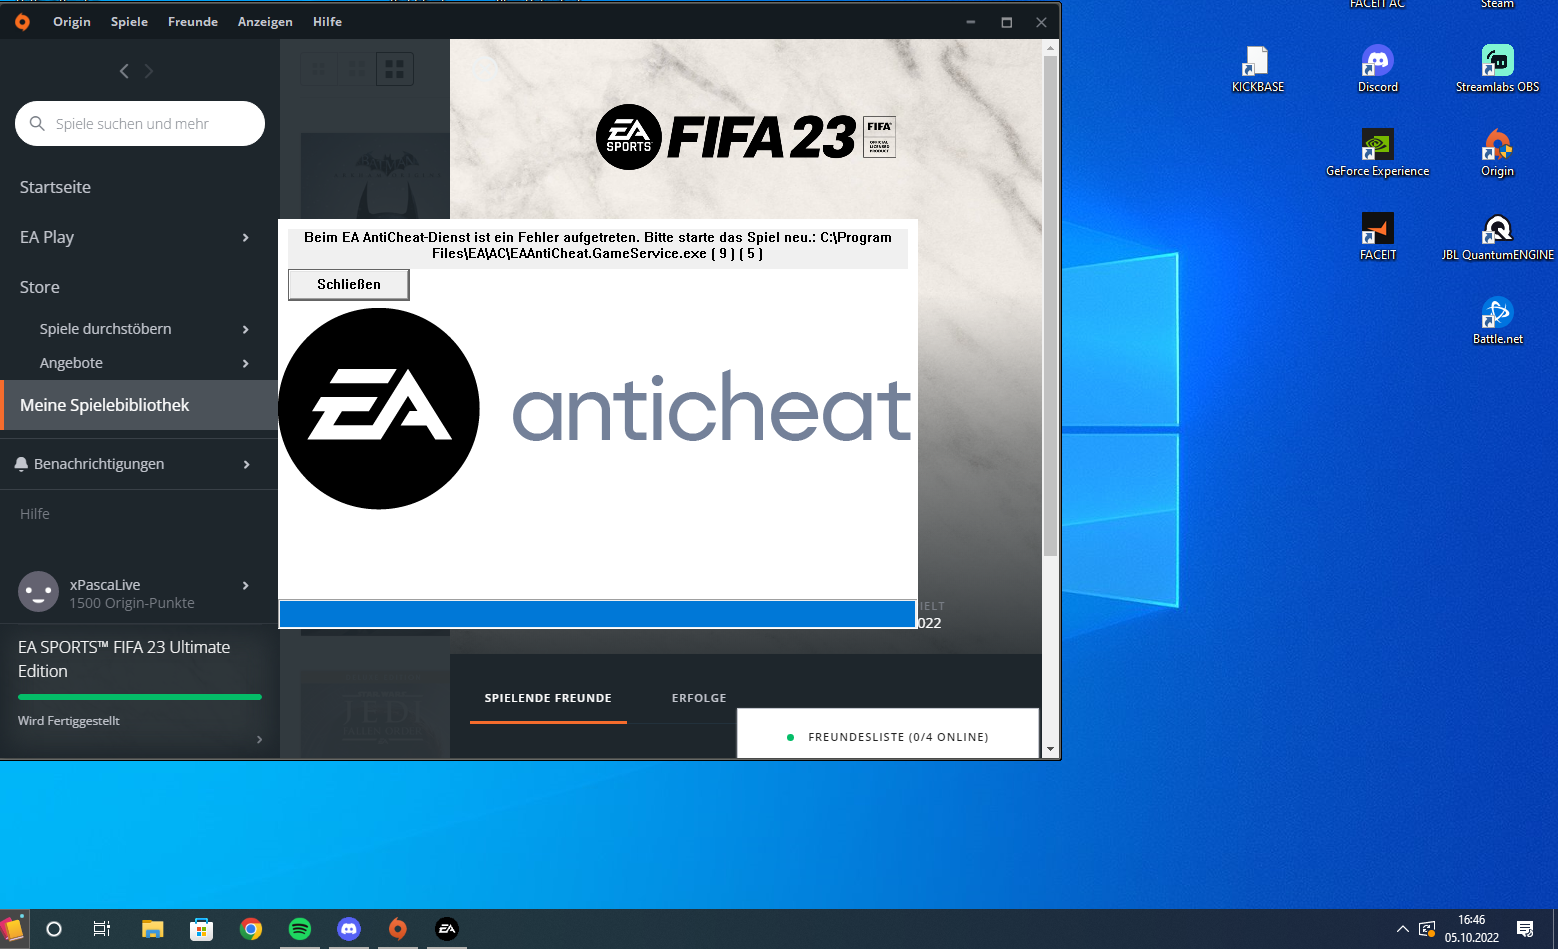This screenshot has width=1558, height=949.
Task: Click the magnifier icon in the search box
Action: 37,124
